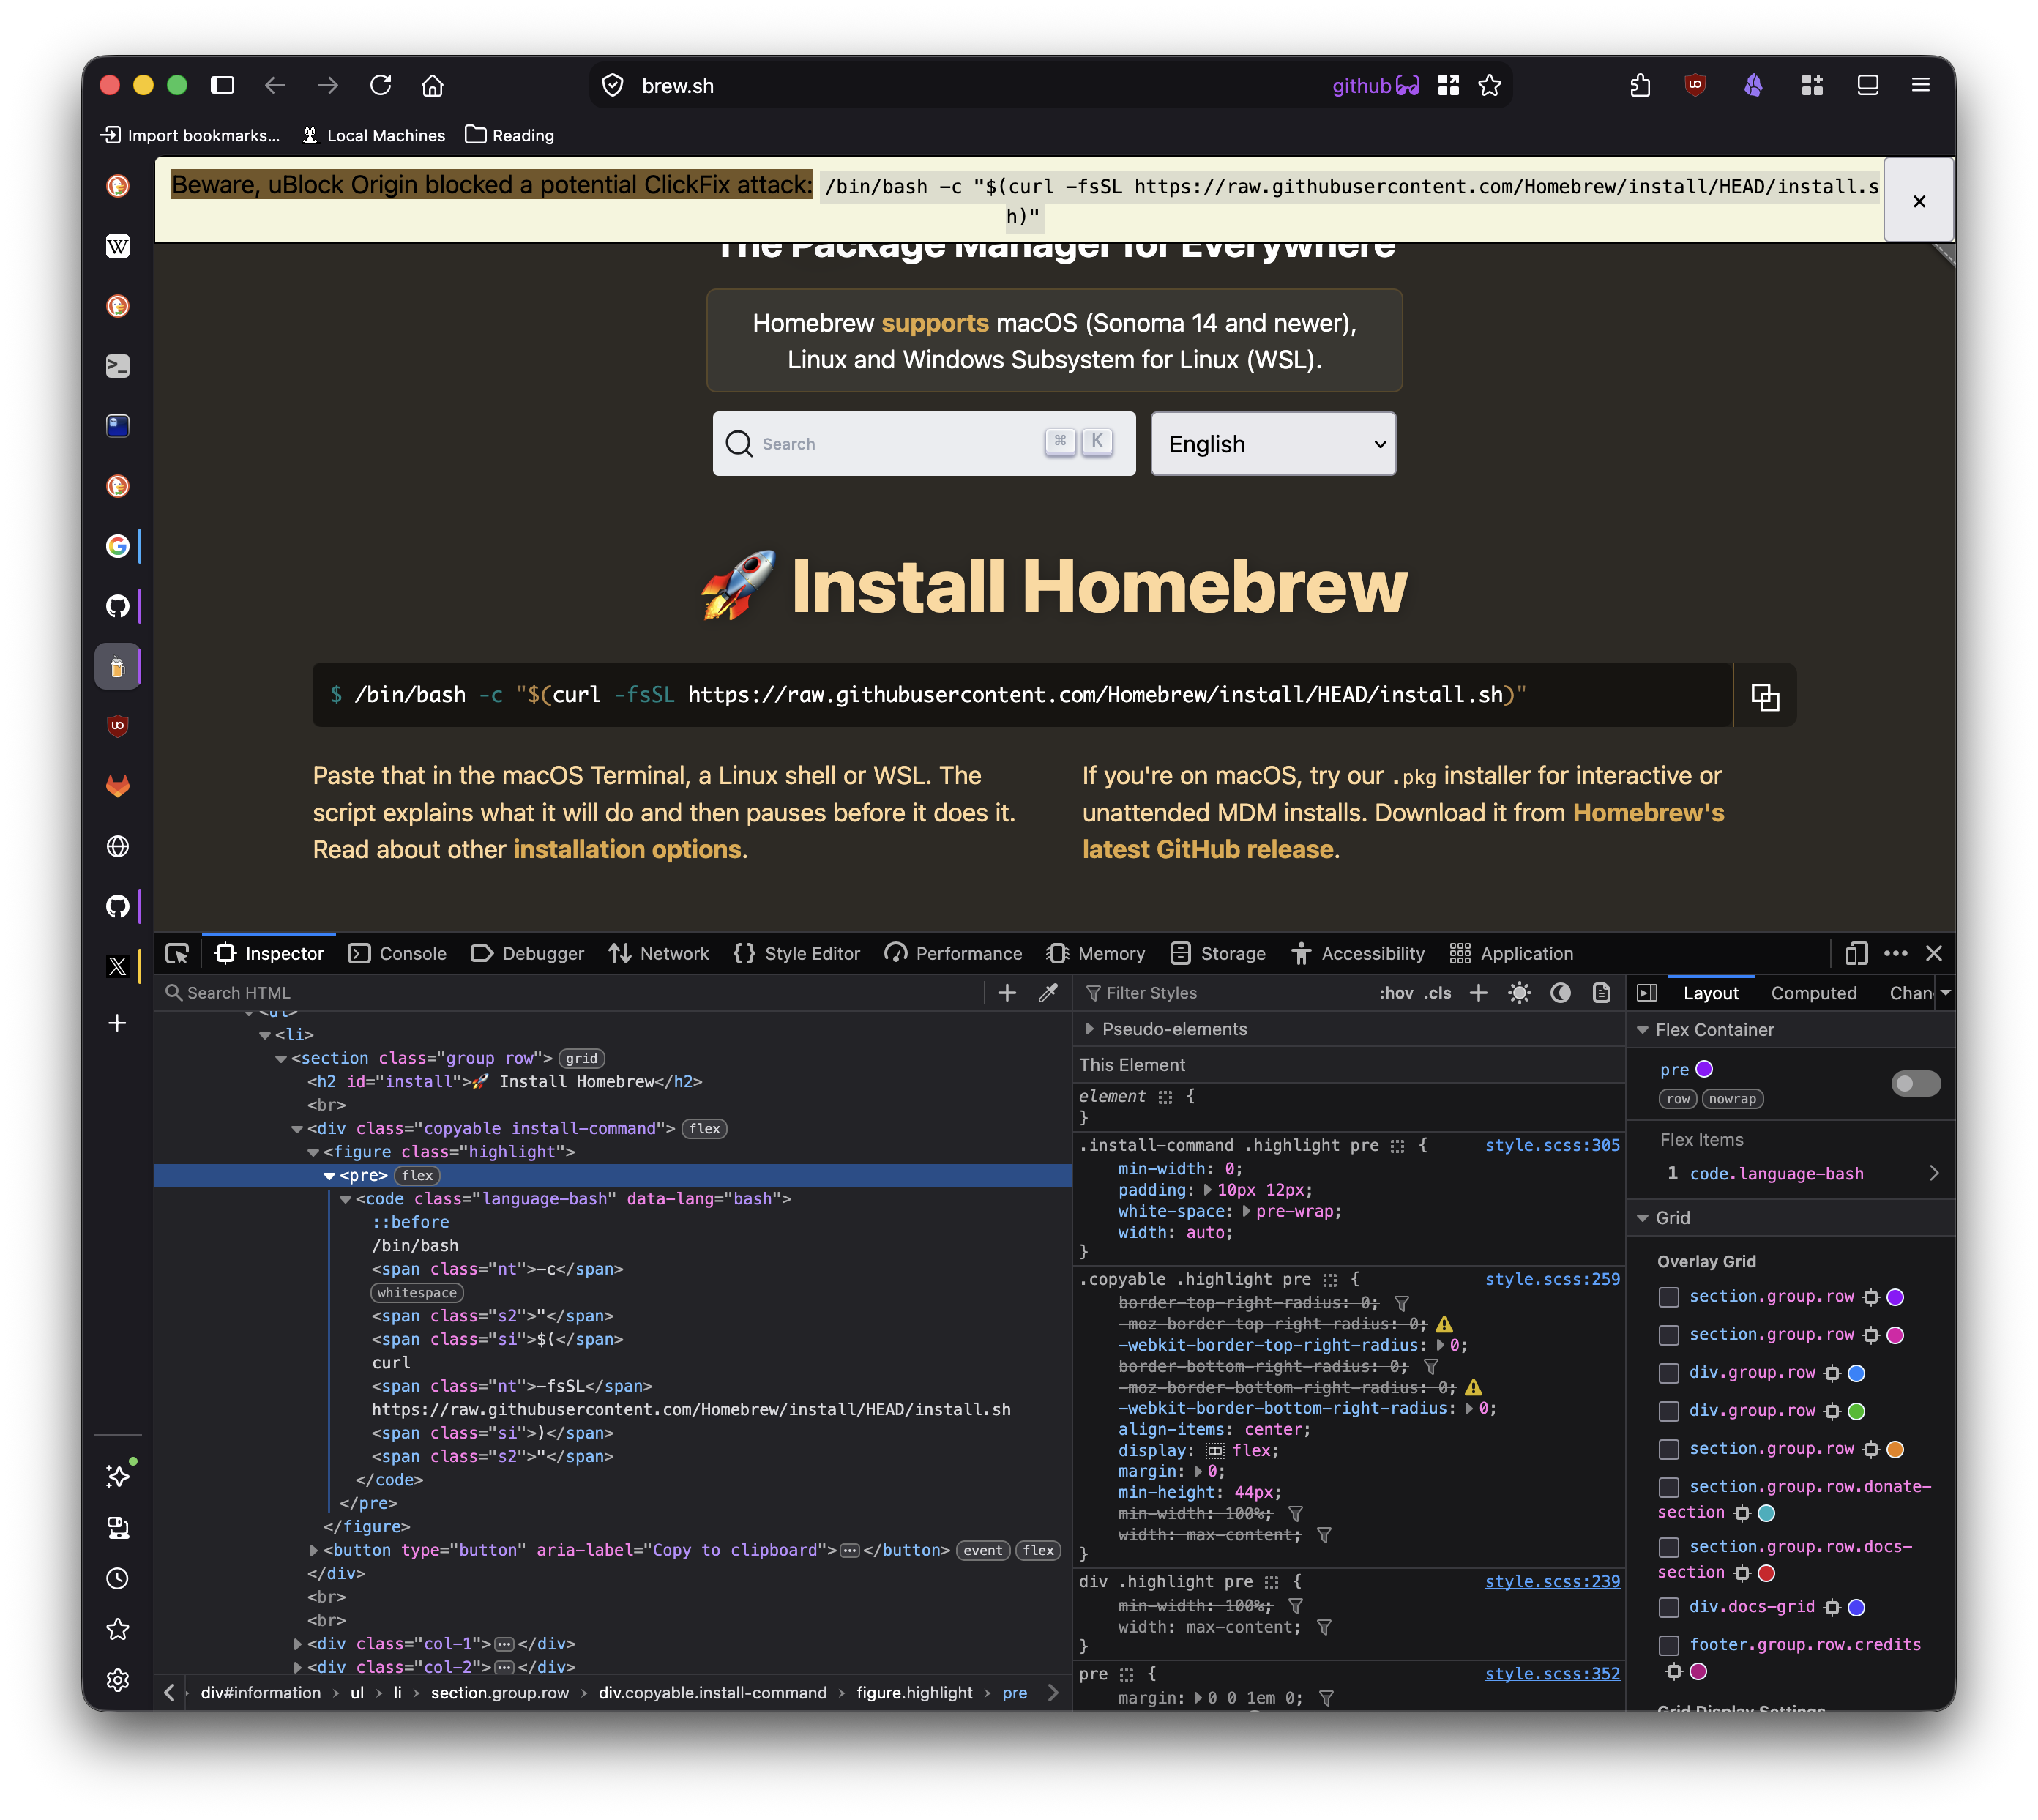2038x1820 pixels.
Task: Enable the footer.group.row.credits grid overlay
Action: click(x=1668, y=1645)
